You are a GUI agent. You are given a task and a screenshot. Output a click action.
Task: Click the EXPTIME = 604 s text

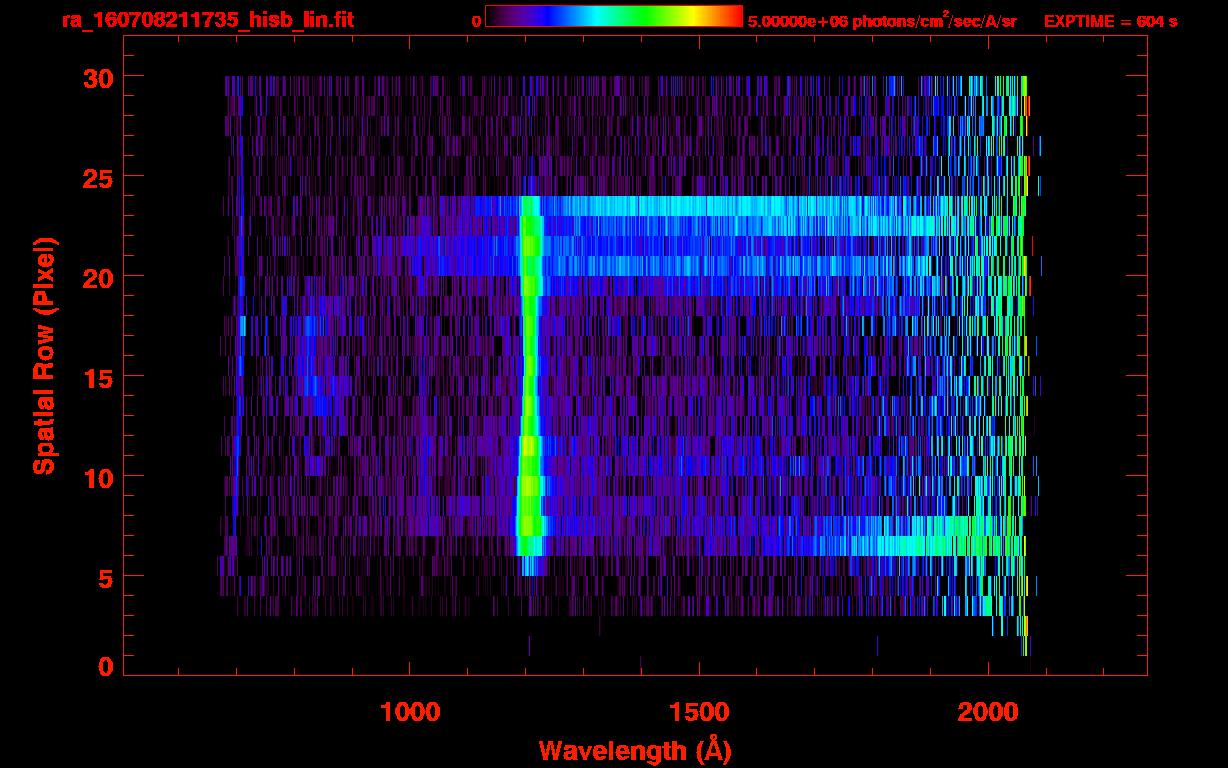tap(1110, 21)
